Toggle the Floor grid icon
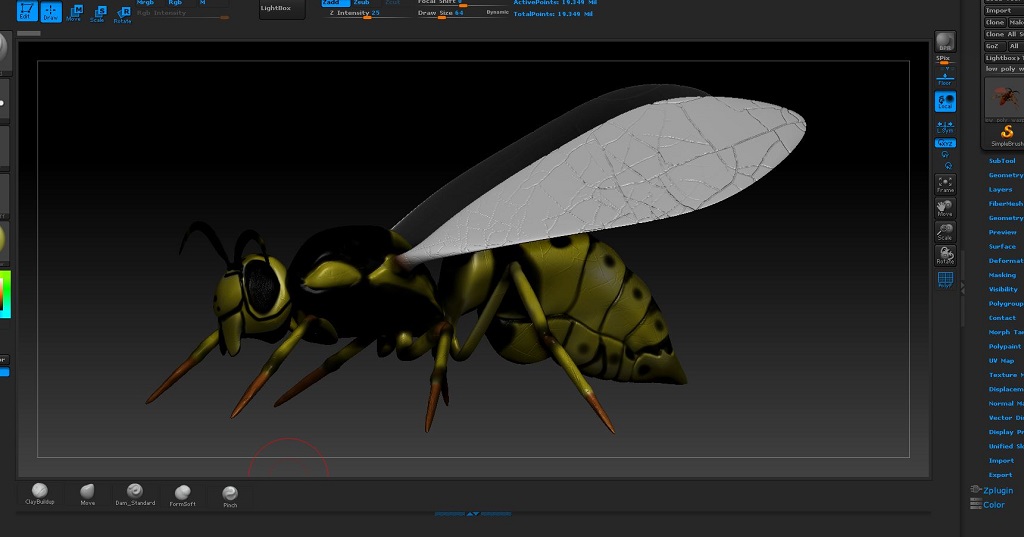Viewport: 1024px width, 537px height. pyautogui.click(x=945, y=77)
